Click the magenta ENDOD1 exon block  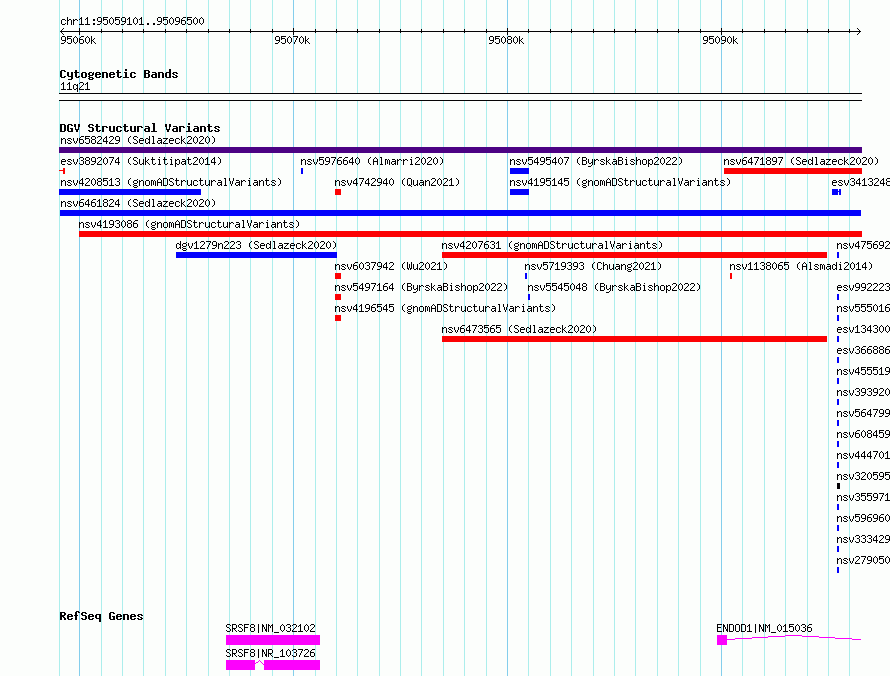[x=722, y=640]
